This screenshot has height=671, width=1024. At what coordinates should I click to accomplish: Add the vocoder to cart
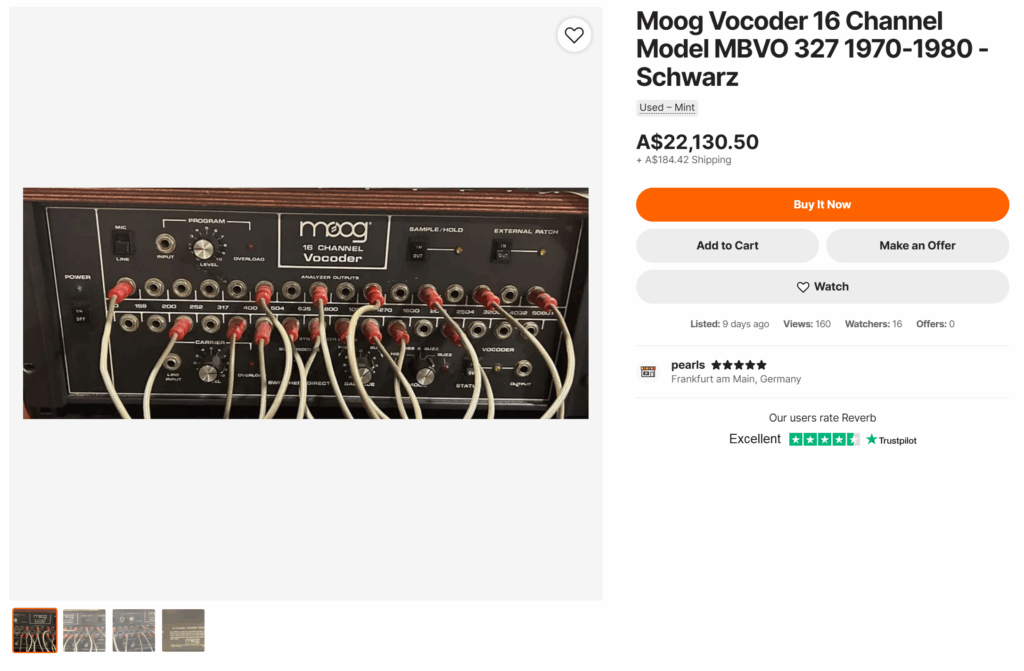tap(728, 246)
